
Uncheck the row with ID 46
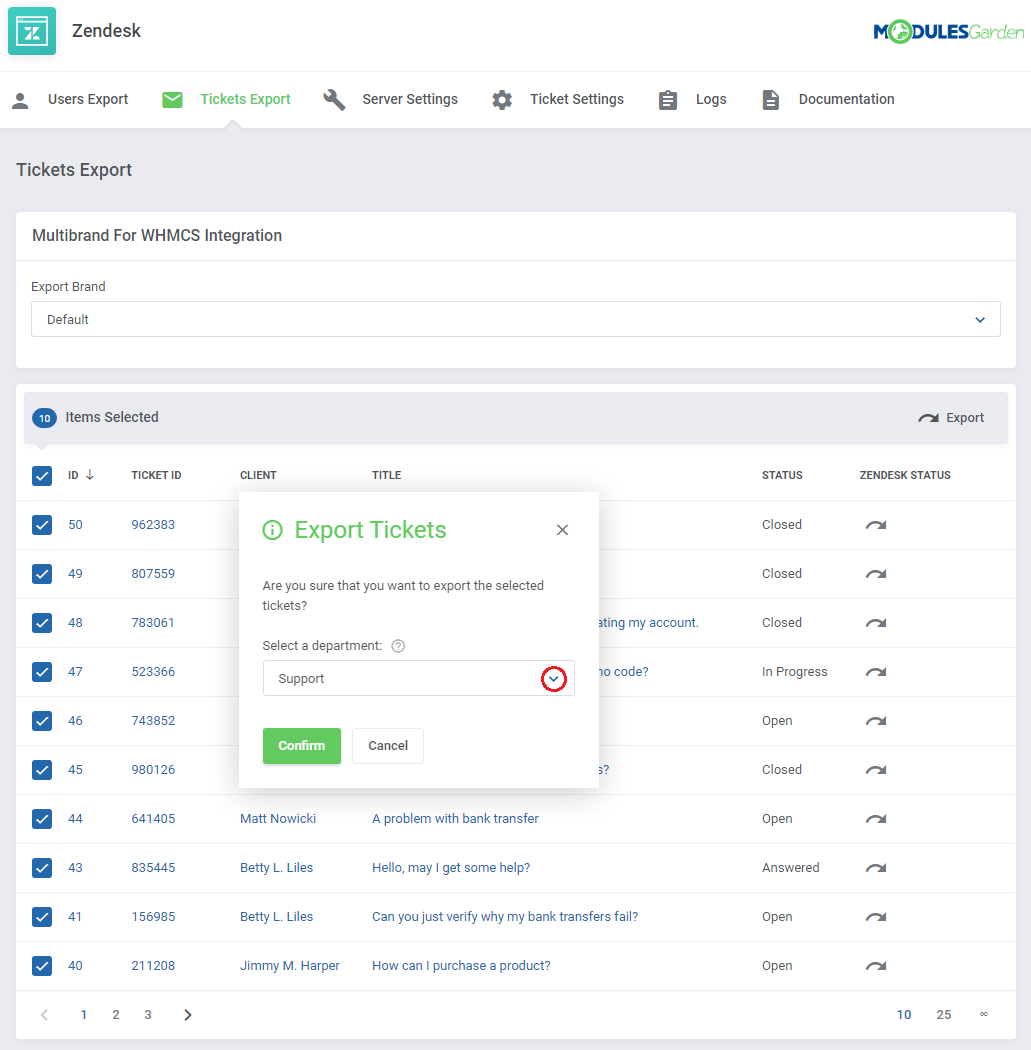42,721
